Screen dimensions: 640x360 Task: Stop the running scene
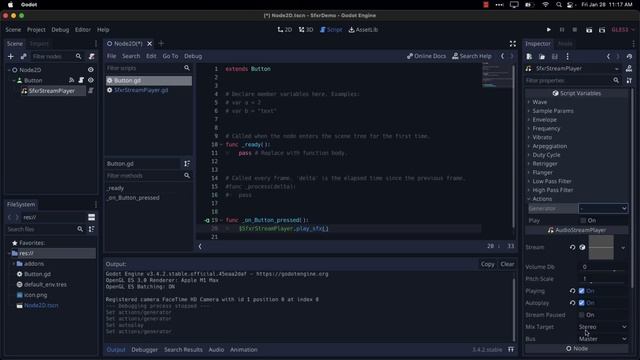[575, 30]
